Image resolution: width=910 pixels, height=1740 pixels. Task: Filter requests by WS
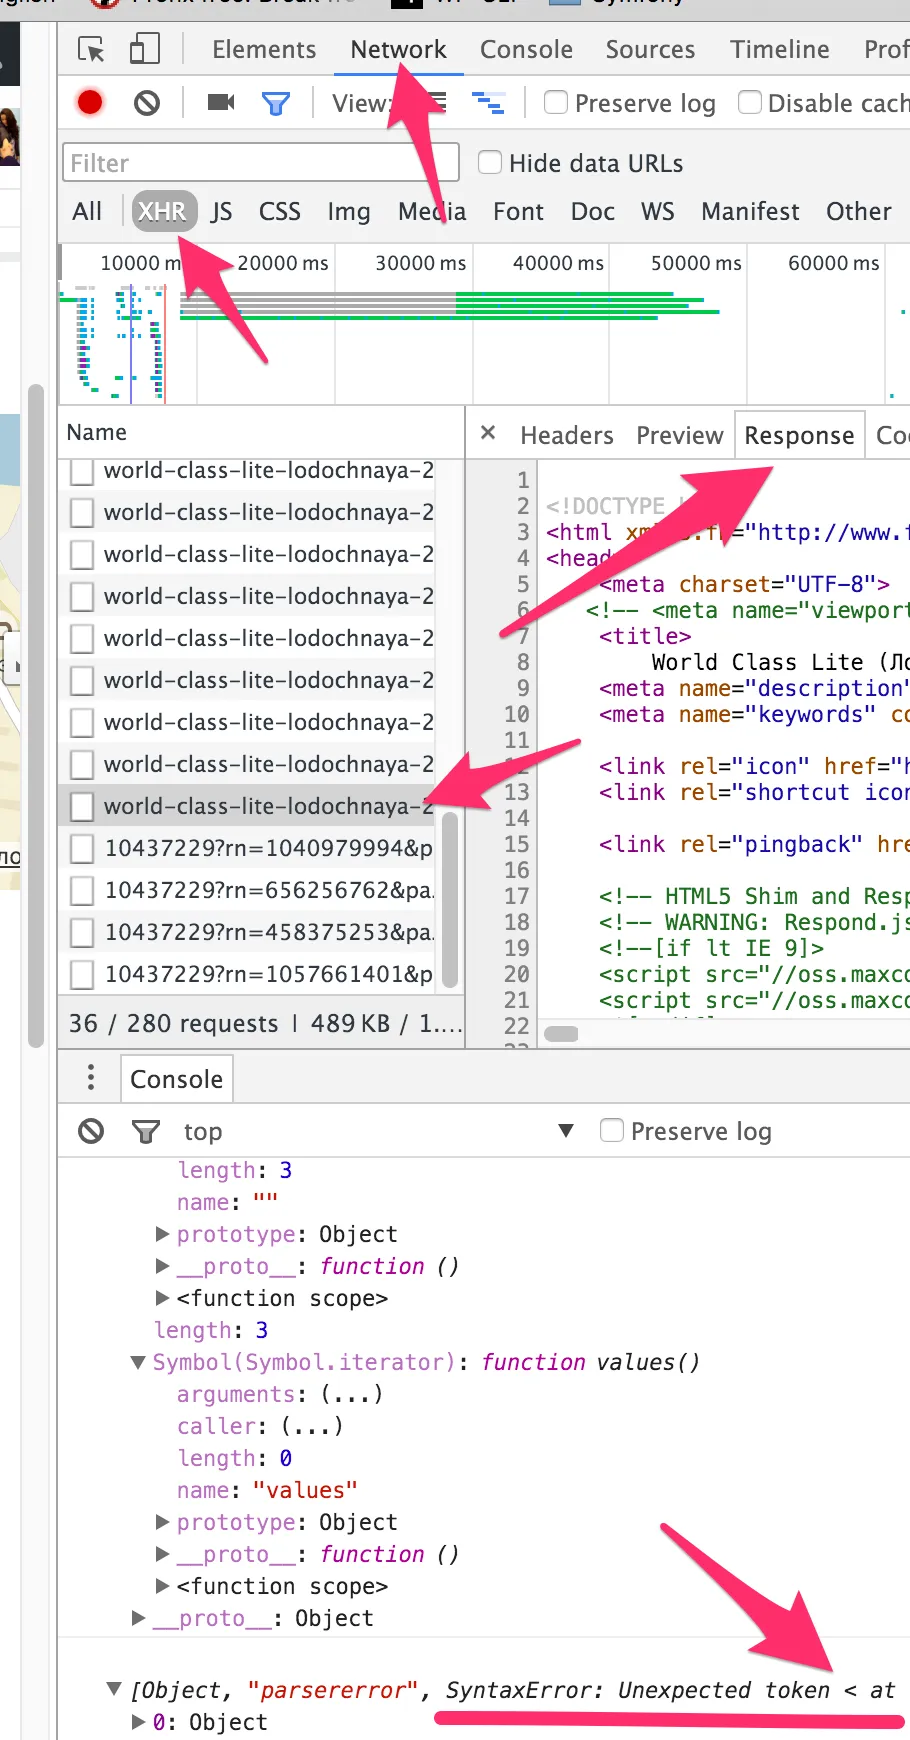[657, 211]
